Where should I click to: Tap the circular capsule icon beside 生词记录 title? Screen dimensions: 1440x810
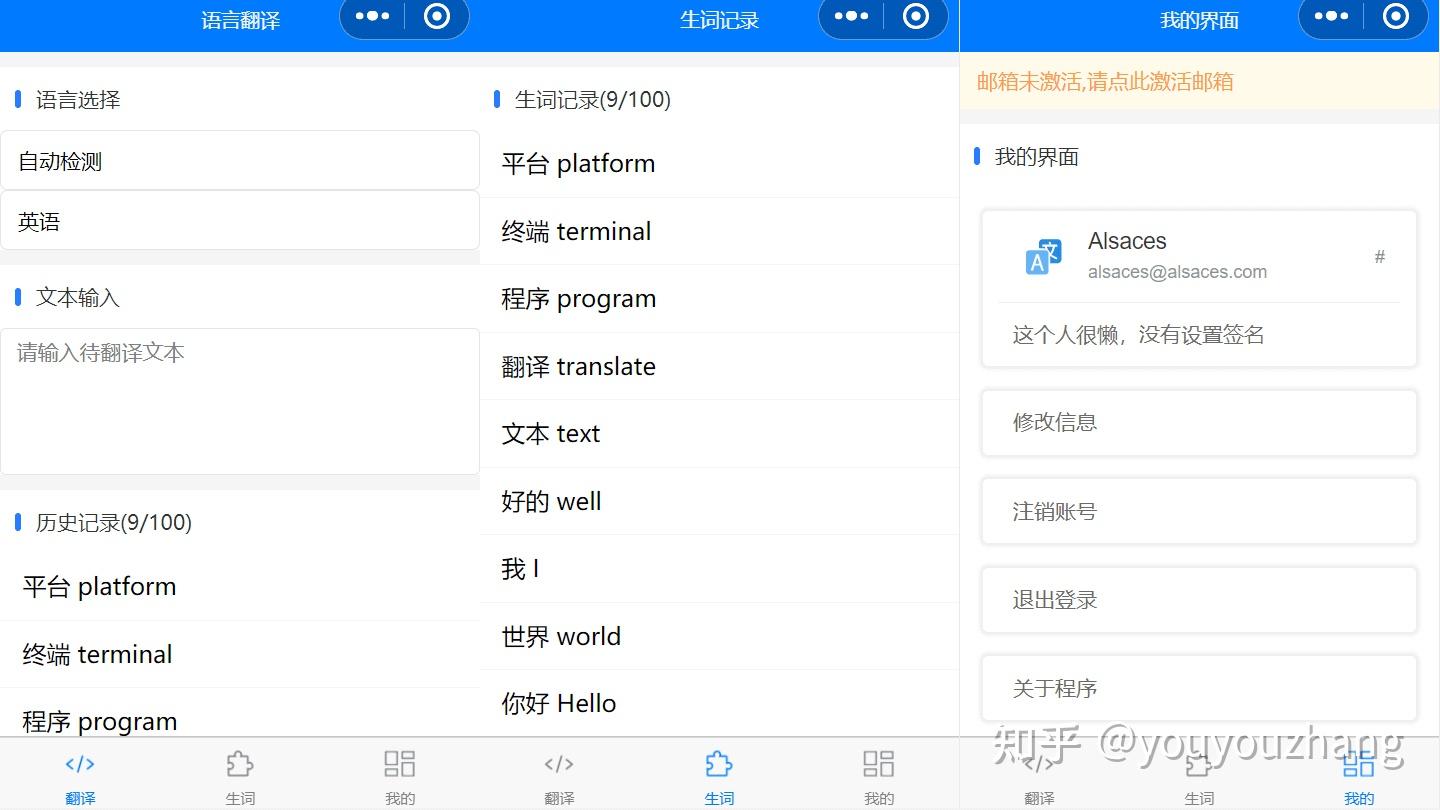917,15
